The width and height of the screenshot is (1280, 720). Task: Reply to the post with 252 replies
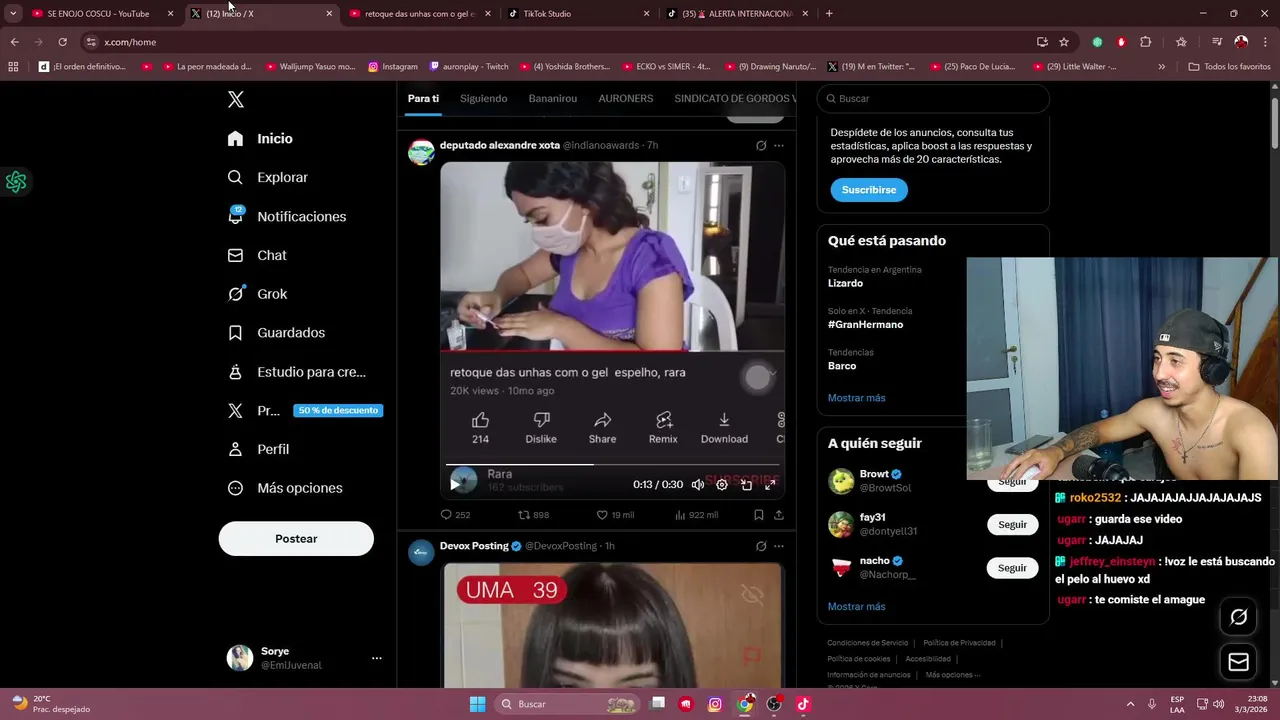point(455,515)
